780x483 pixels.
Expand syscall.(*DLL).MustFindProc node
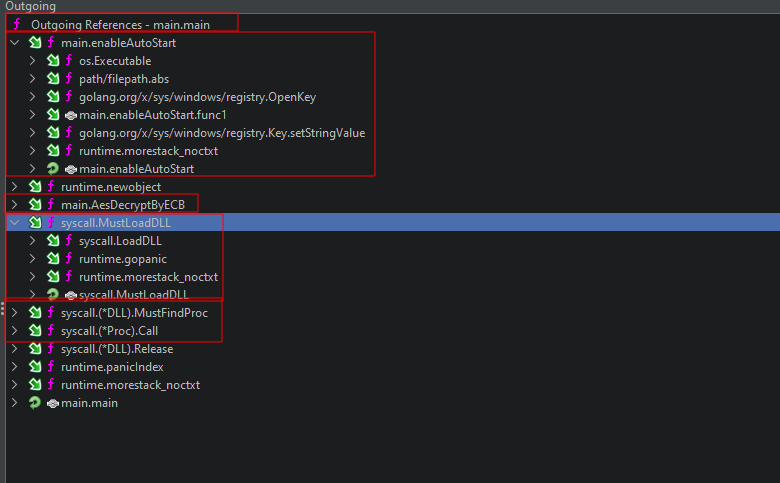[15, 312]
